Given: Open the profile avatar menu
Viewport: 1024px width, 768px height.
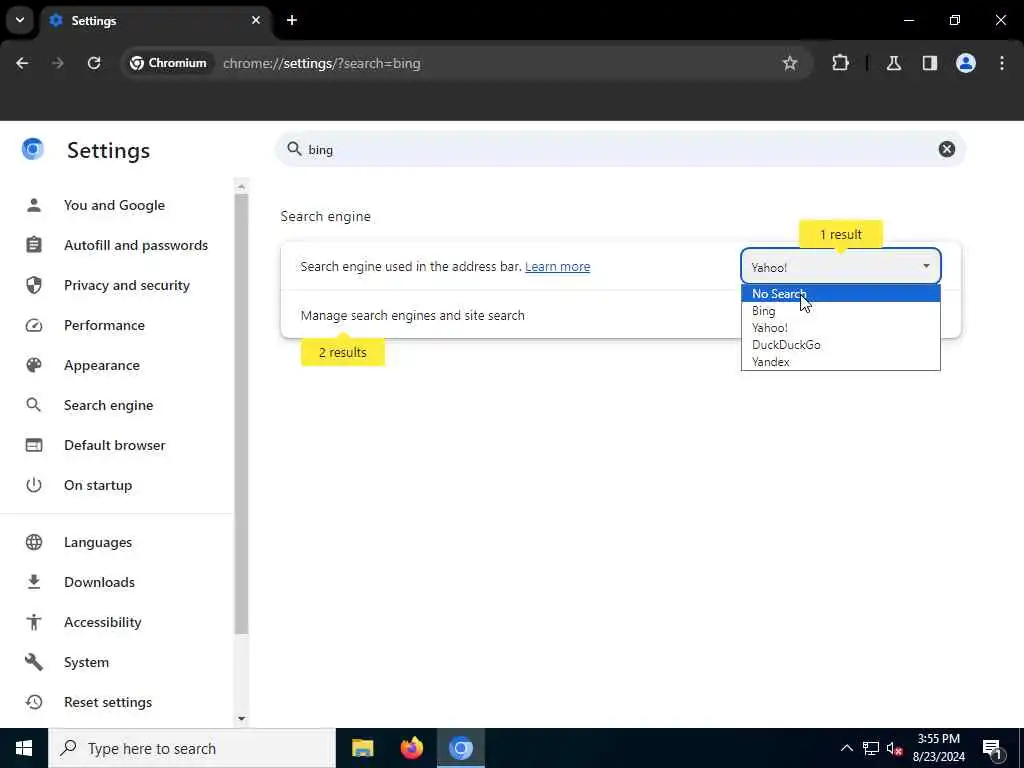Looking at the screenshot, I should (x=966, y=63).
